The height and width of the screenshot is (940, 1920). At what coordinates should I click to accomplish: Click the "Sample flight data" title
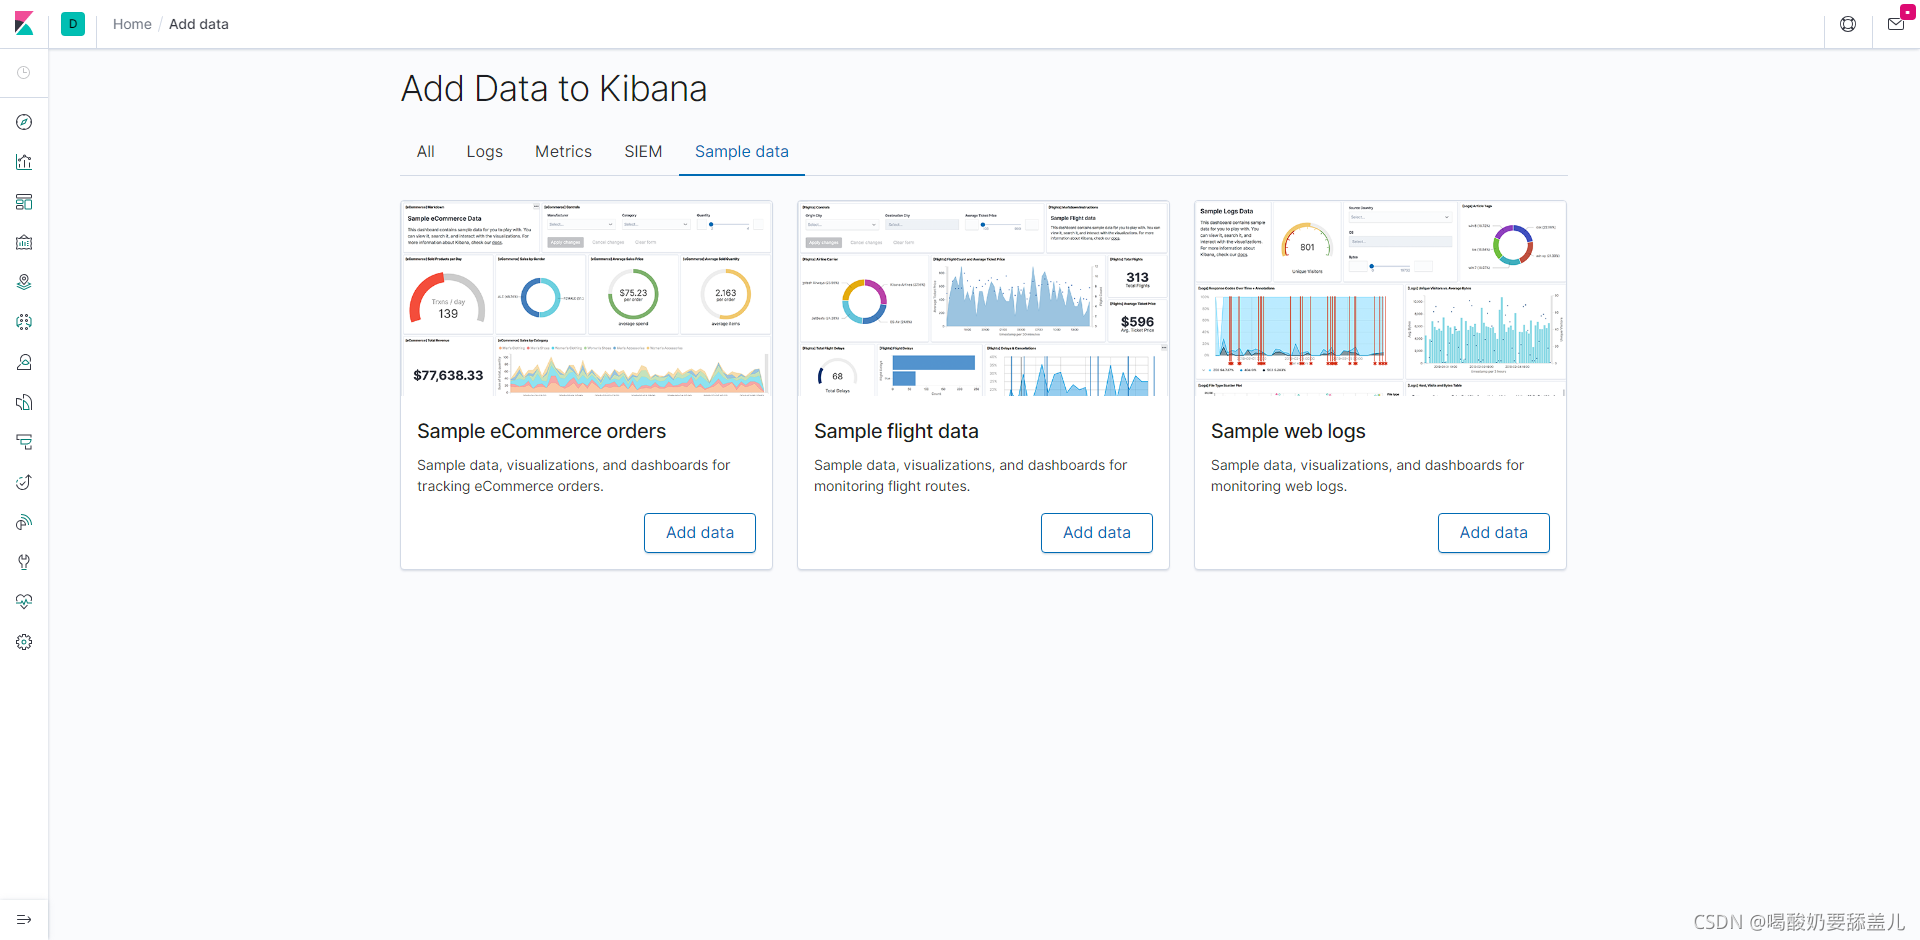[x=896, y=431]
